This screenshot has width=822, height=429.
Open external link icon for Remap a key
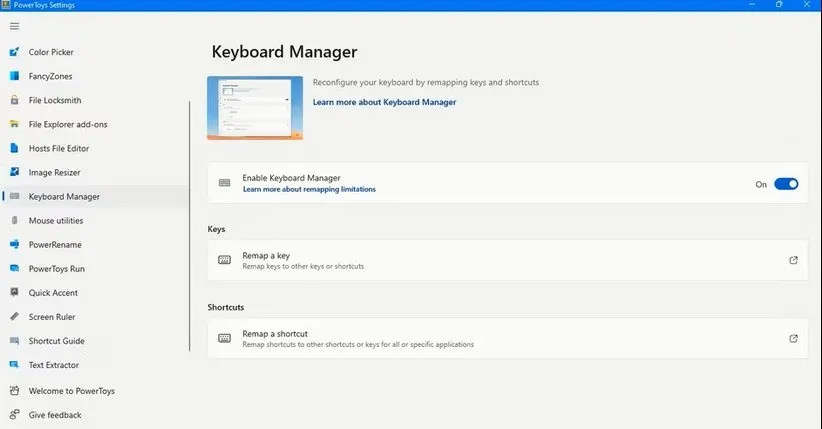793,260
